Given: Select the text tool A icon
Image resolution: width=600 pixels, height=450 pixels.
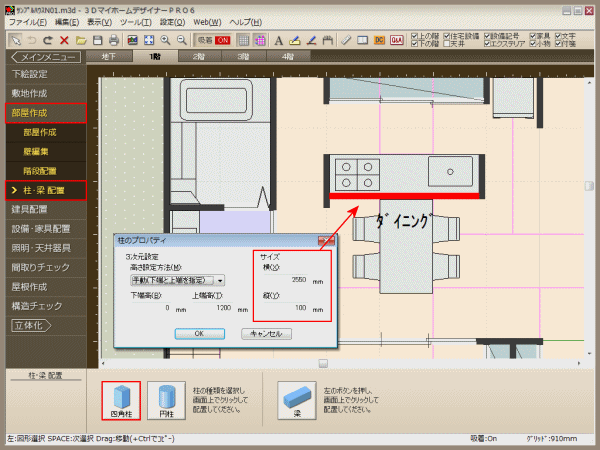Looking at the screenshot, I should coord(278,40).
